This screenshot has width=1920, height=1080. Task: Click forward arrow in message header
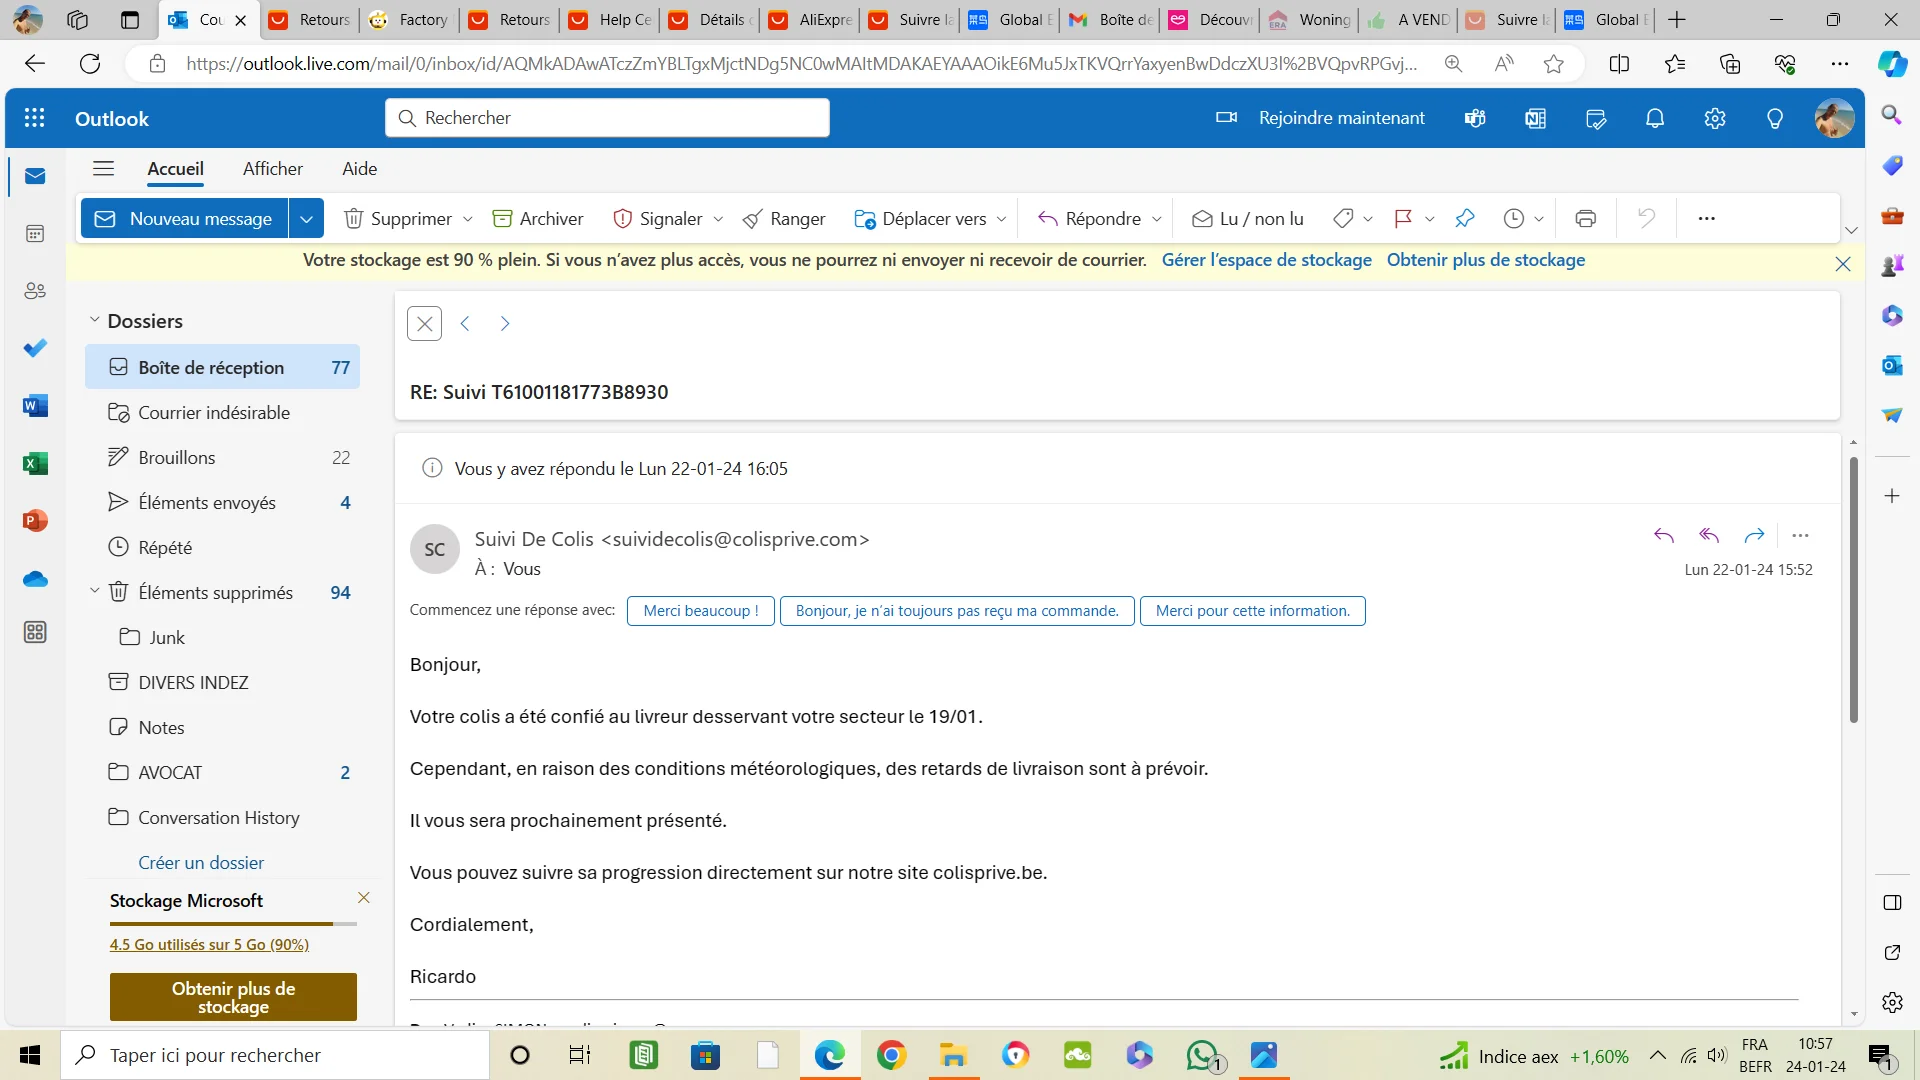tap(1754, 536)
